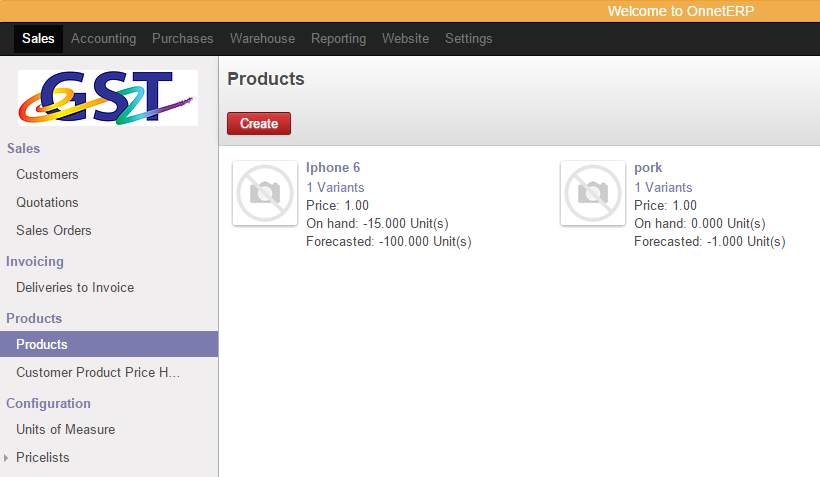The image size is (820, 477).
Task: Select the highlighted Products sidebar item
Action: coord(109,344)
